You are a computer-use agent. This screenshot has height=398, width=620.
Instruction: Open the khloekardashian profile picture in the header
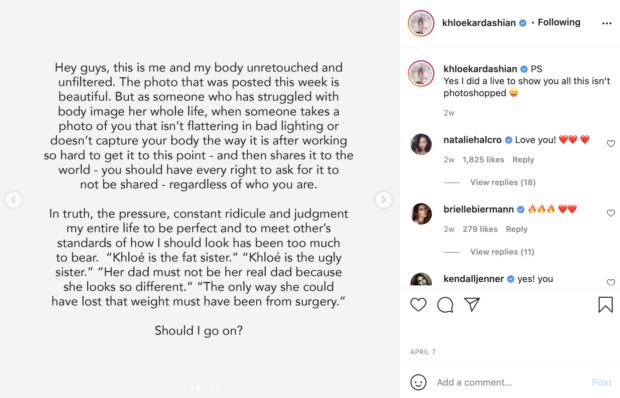tap(421, 23)
